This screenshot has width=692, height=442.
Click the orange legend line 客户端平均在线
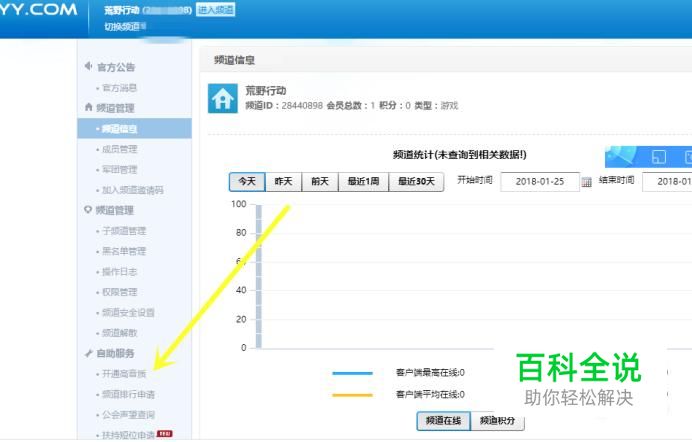click(x=352, y=395)
